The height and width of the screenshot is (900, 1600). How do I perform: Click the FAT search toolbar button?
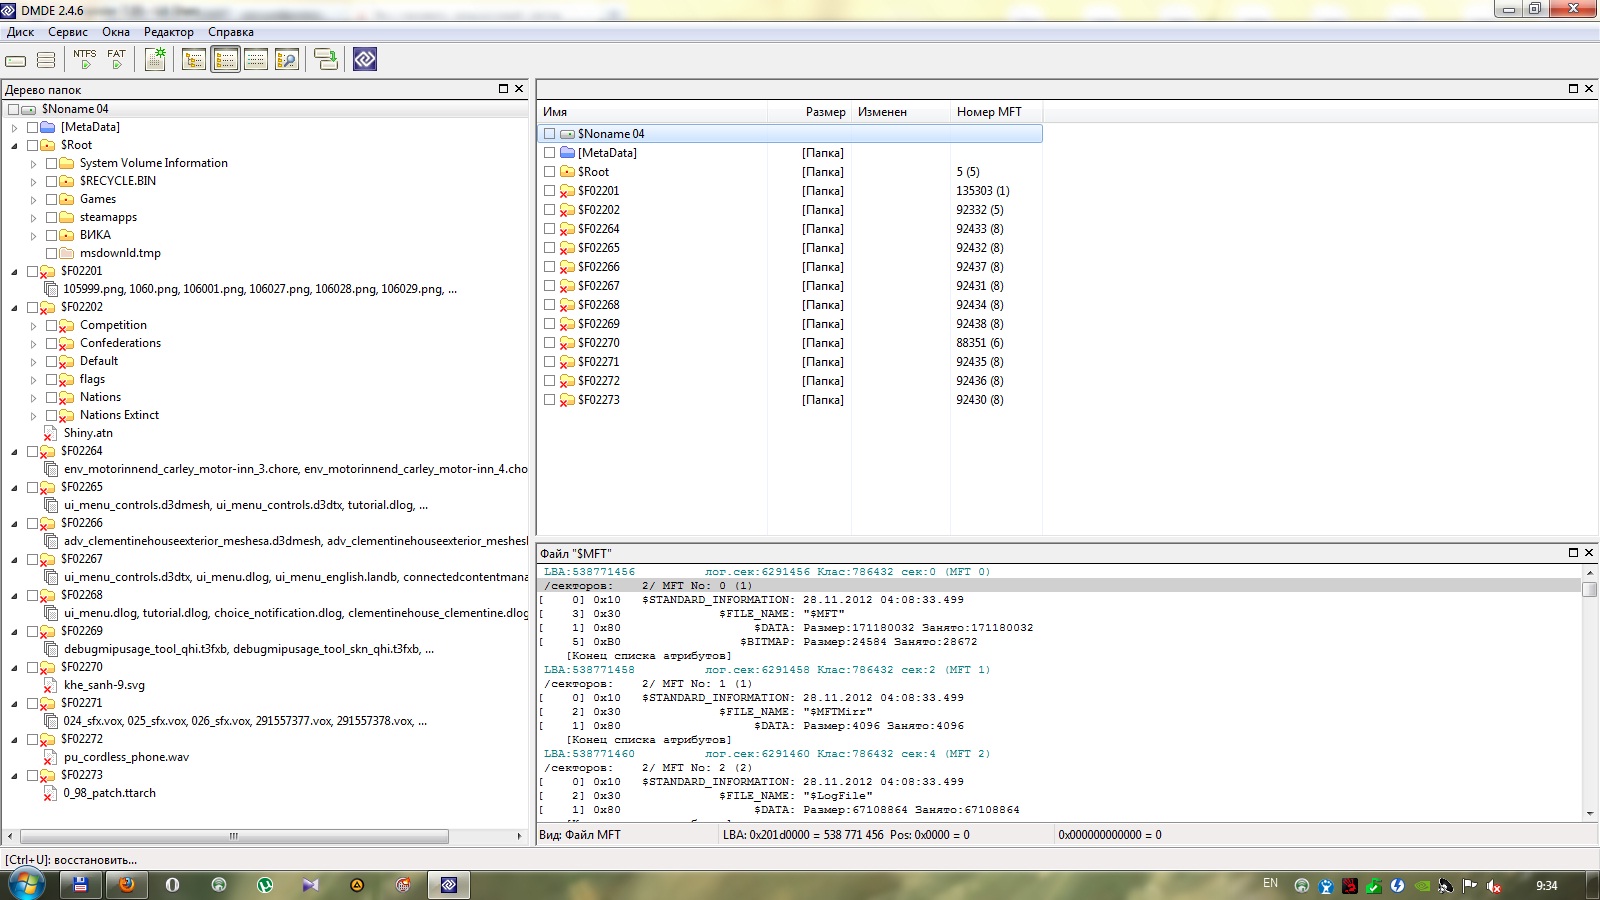pyautogui.click(x=116, y=60)
